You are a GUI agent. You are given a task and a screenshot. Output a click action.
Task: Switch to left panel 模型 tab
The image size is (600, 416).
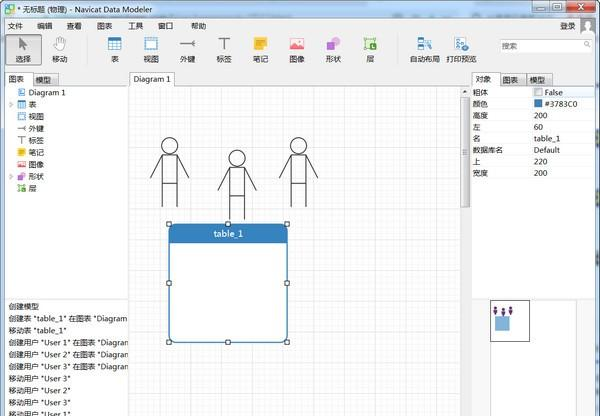[x=46, y=80]
